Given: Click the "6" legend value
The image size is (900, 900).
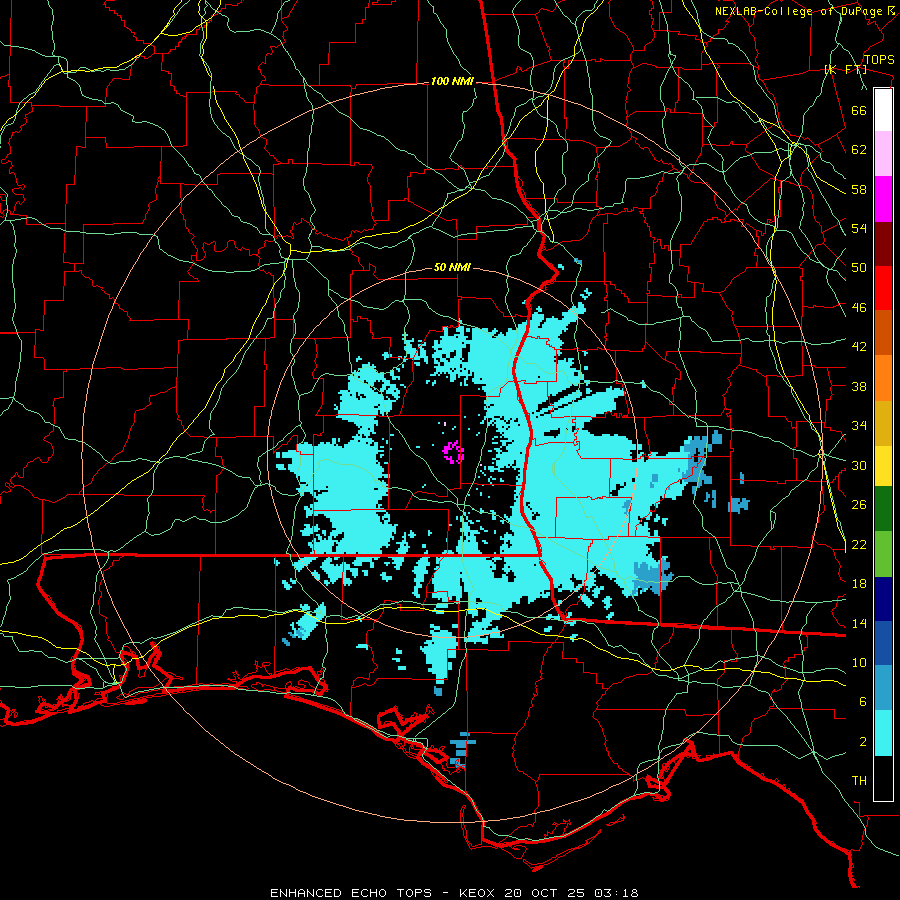Looking at the screenshot, I should (862, 702).
